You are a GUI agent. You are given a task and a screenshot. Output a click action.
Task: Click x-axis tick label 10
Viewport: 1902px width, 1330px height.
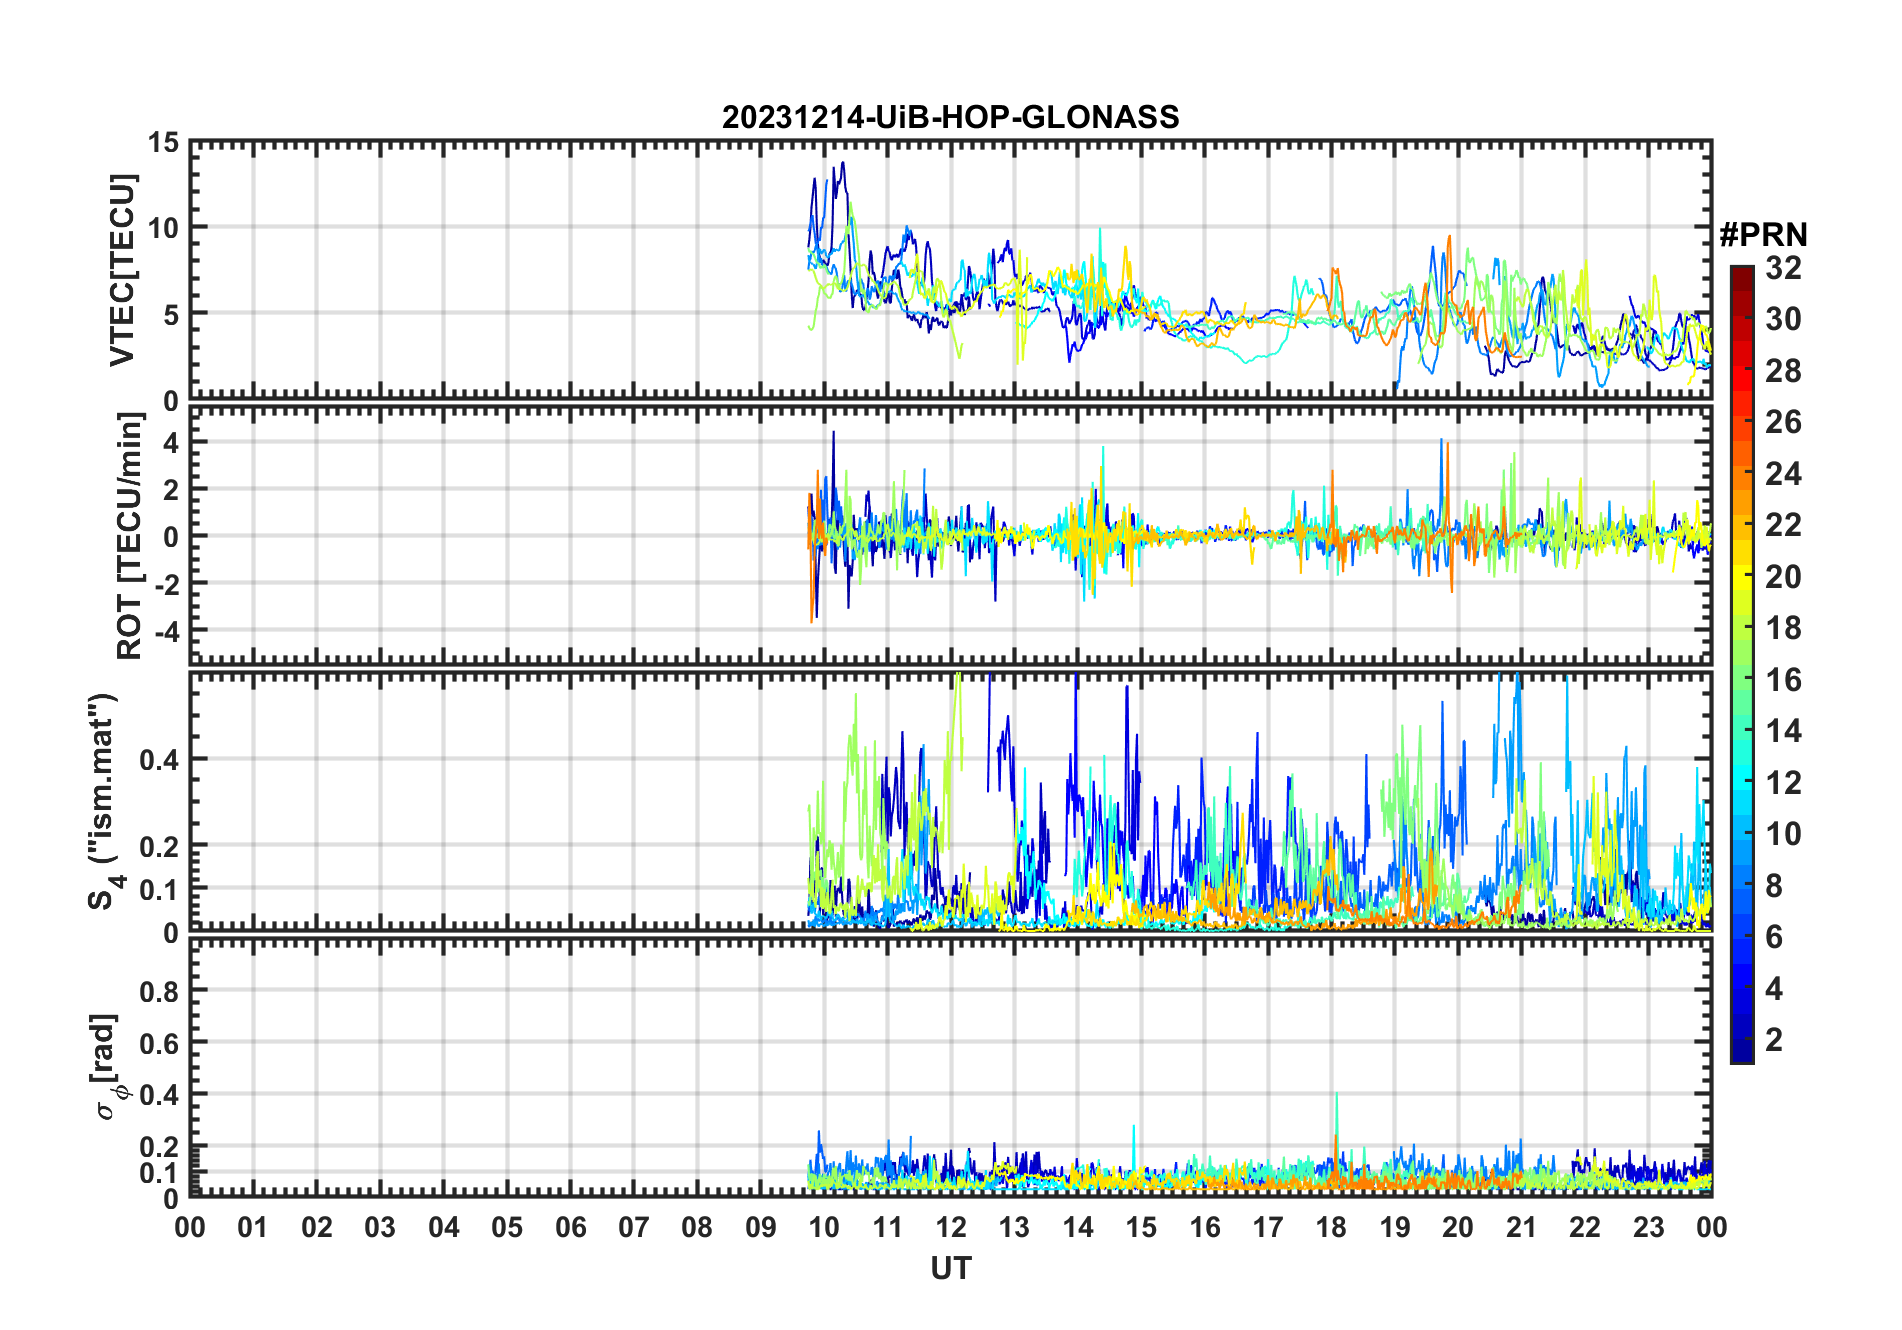tap(824, 1227)
